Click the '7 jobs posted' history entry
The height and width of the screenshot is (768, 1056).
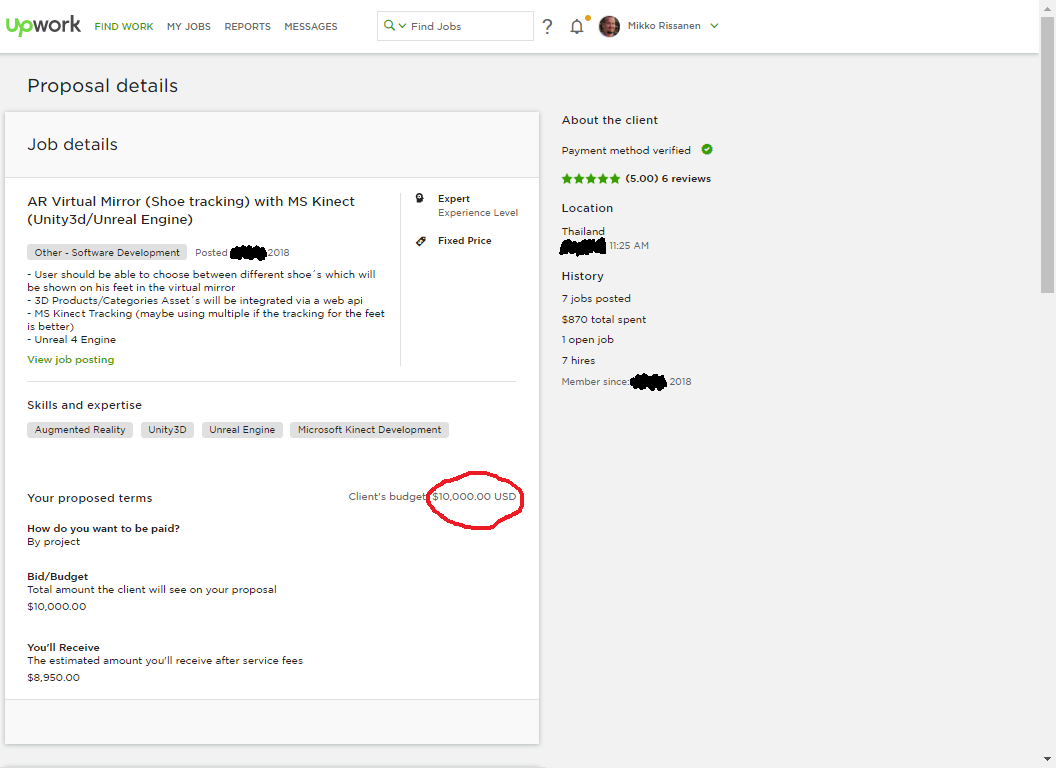pos(596,298)
